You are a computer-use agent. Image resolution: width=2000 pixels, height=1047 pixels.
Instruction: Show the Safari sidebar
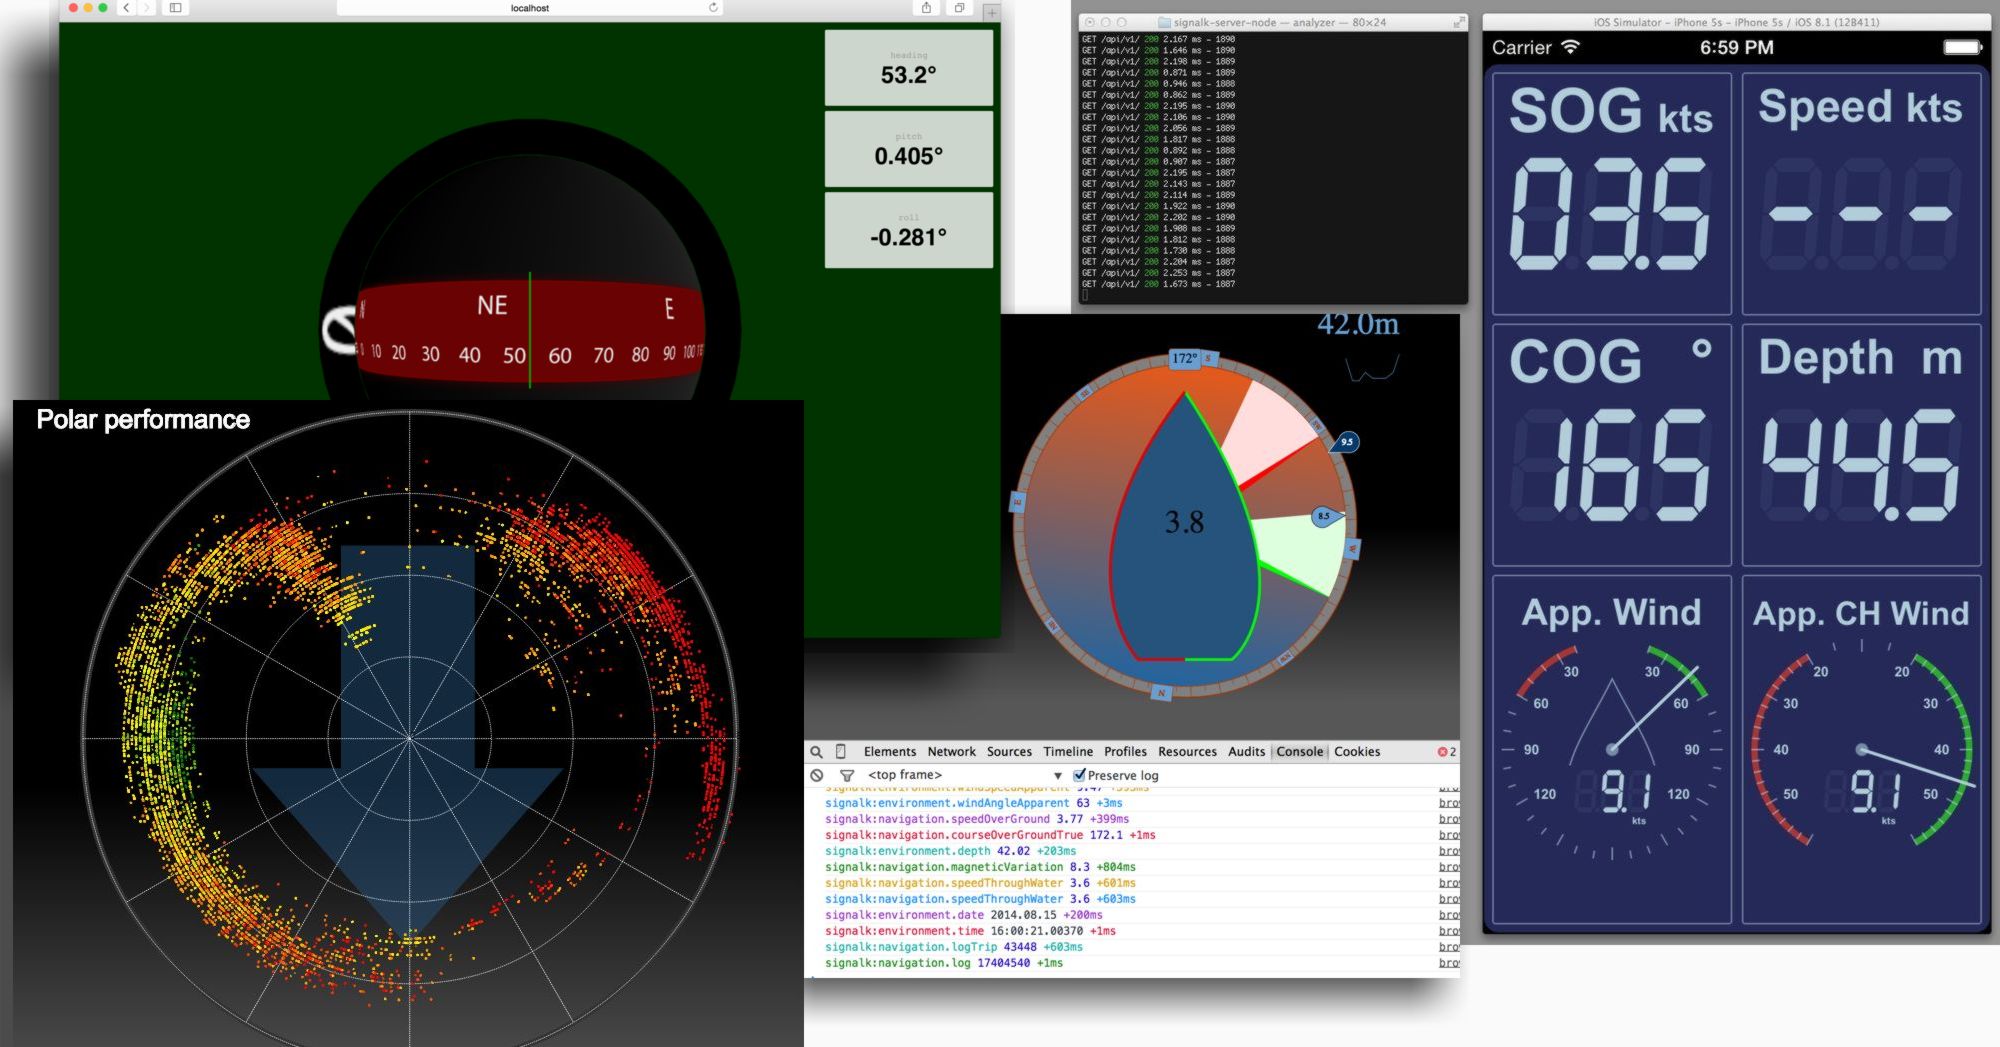click(x=175, y=8)
